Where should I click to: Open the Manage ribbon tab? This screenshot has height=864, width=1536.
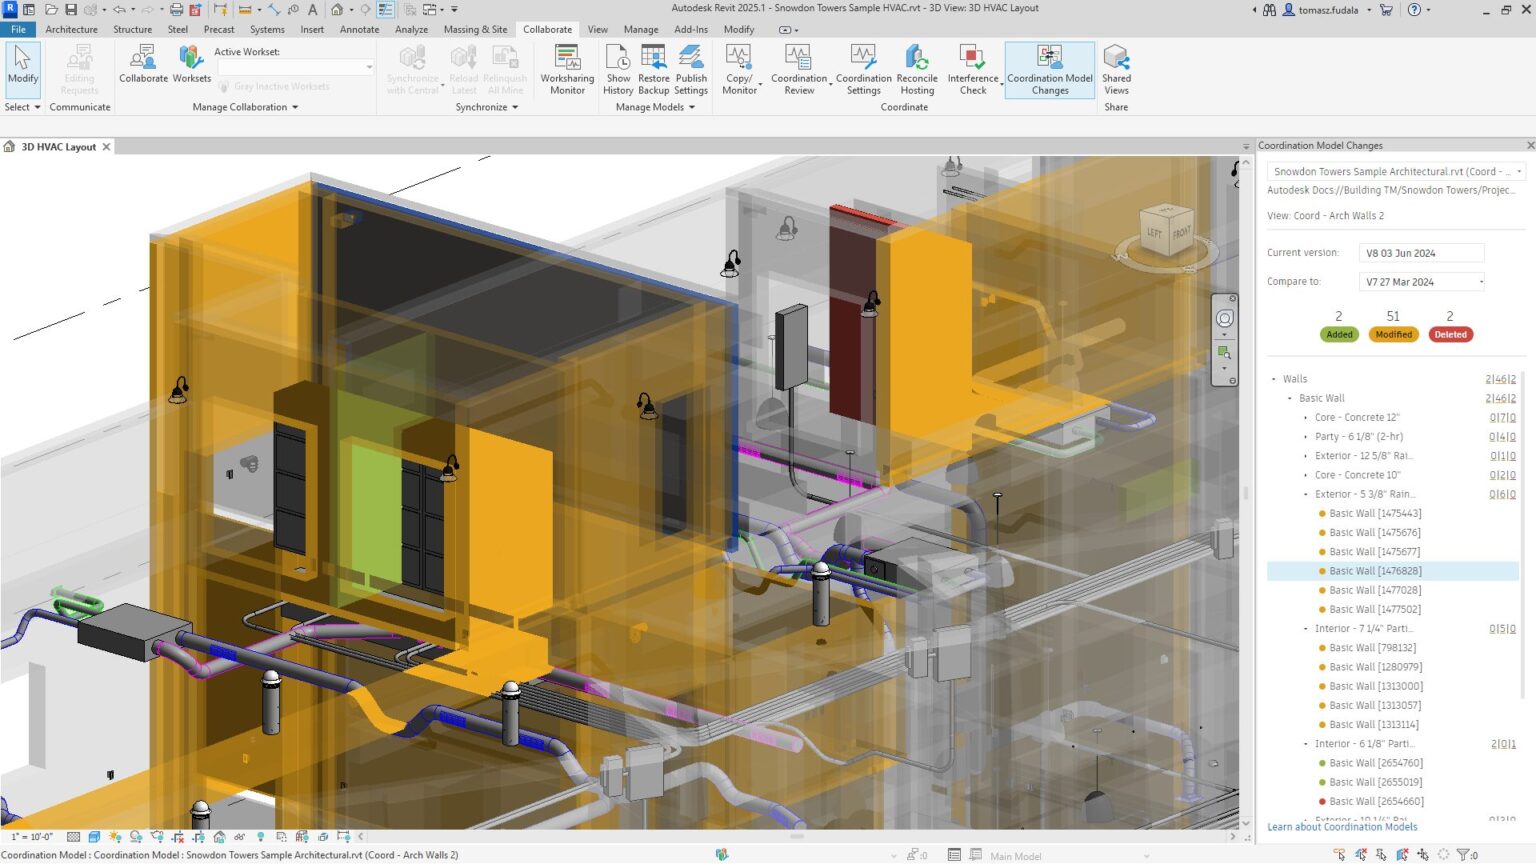click(640, 29)
